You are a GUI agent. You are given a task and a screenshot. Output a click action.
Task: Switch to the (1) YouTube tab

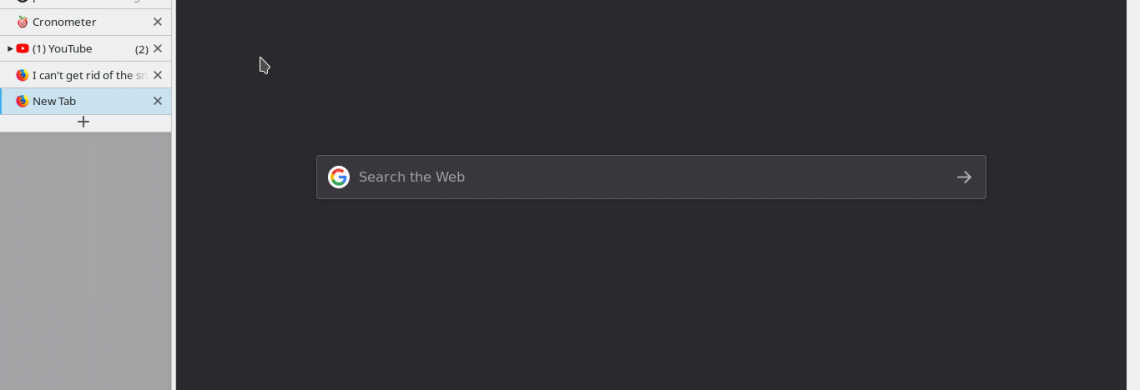(86, 49)
